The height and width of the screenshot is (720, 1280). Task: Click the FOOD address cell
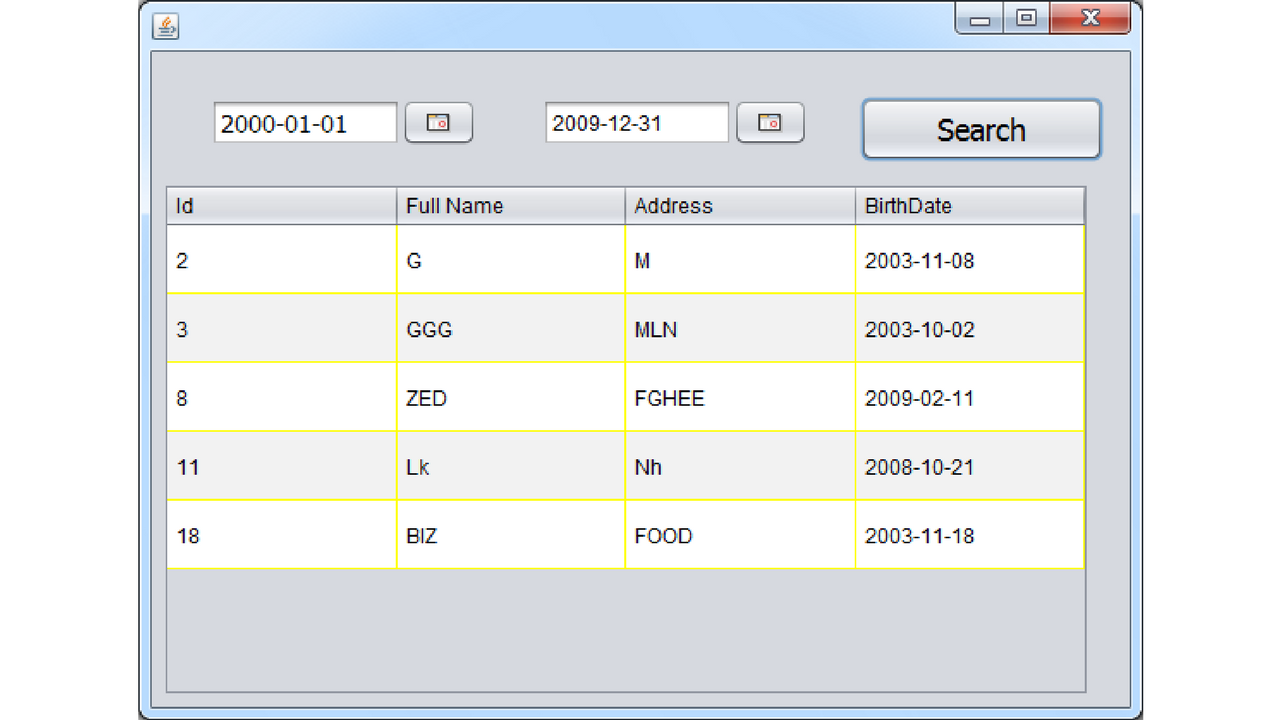point(740,534)
